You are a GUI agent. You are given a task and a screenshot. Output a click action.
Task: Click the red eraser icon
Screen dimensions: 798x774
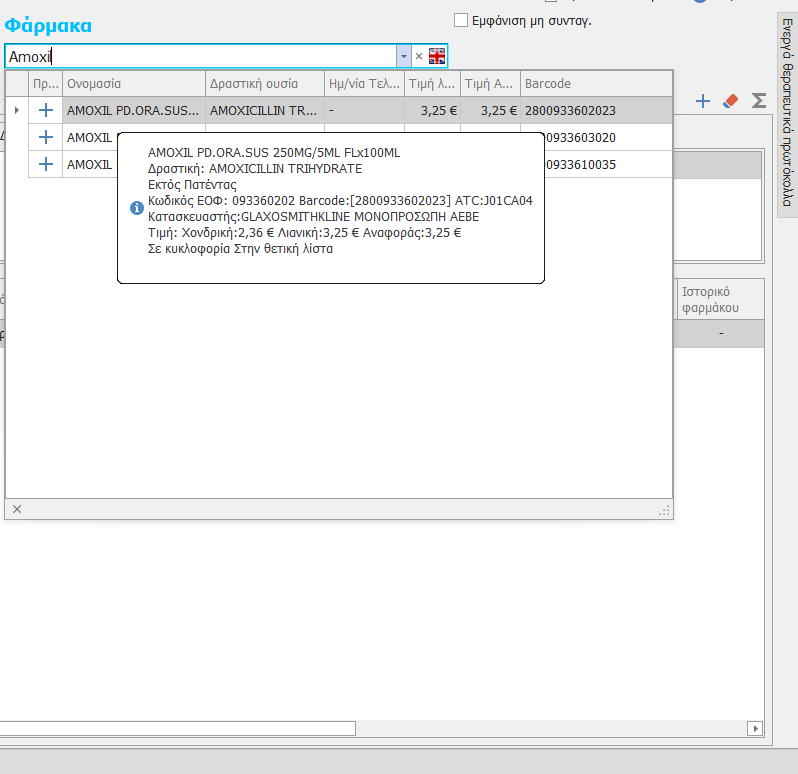pyautogui.click(x=730, y=101)
